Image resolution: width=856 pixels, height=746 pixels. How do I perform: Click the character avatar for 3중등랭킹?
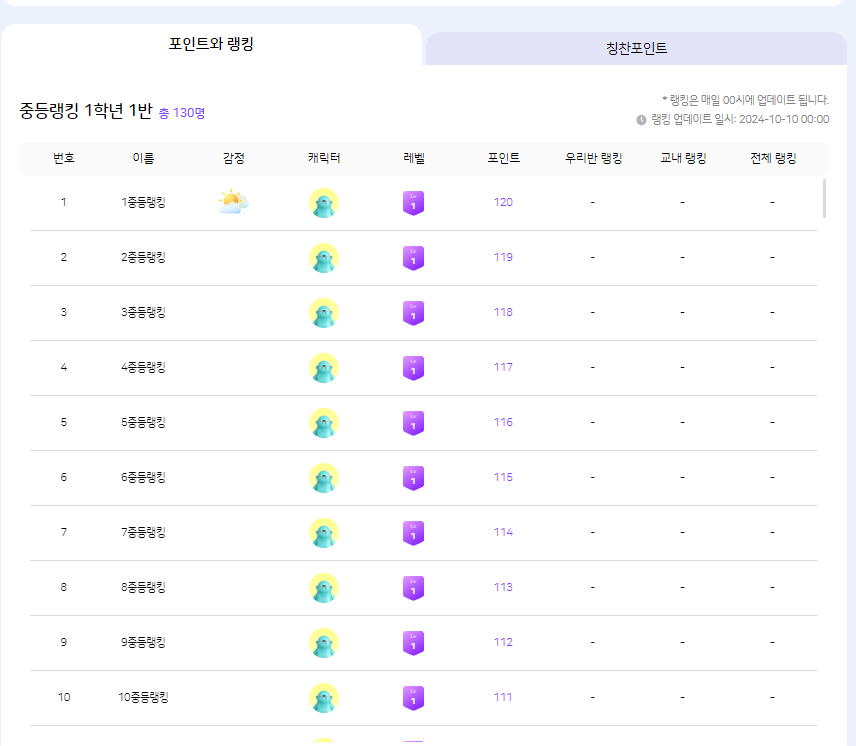point(324,313)
